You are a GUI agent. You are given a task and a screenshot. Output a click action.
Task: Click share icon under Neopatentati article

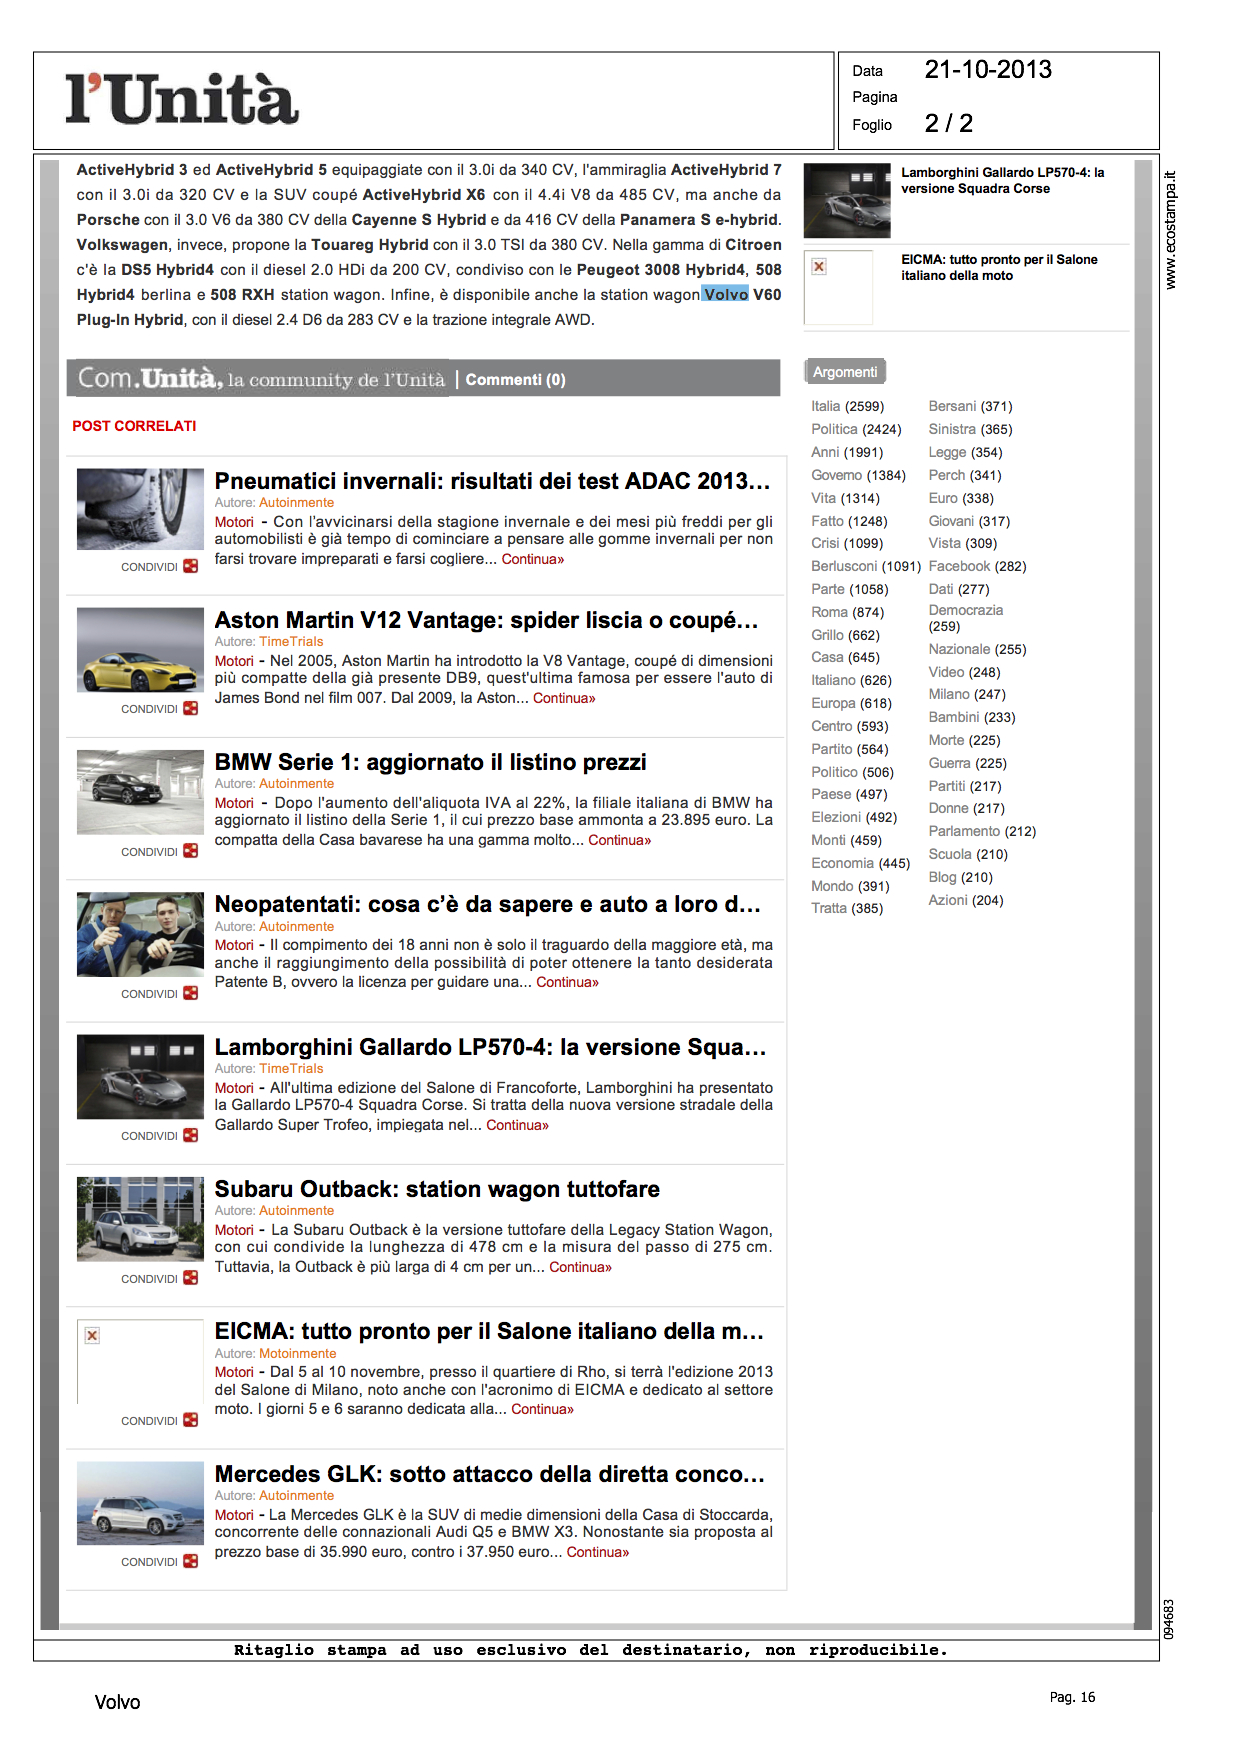[190, 993]
